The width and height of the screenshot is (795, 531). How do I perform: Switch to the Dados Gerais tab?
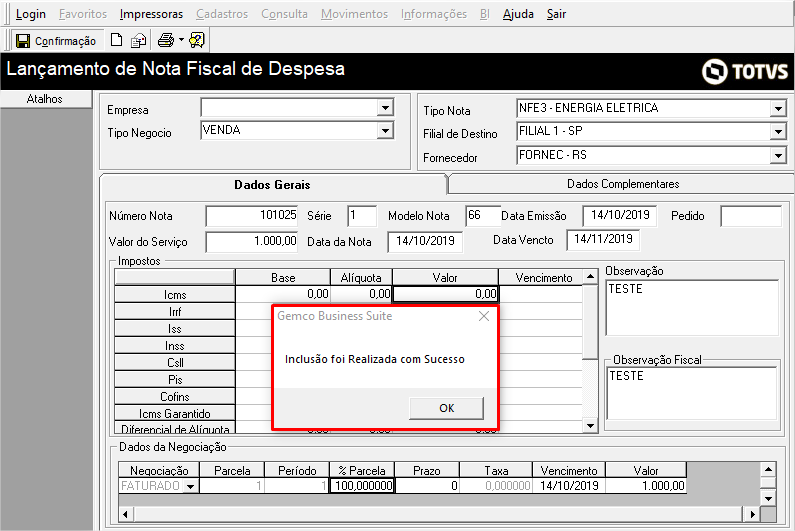click(x=272, y=185)
